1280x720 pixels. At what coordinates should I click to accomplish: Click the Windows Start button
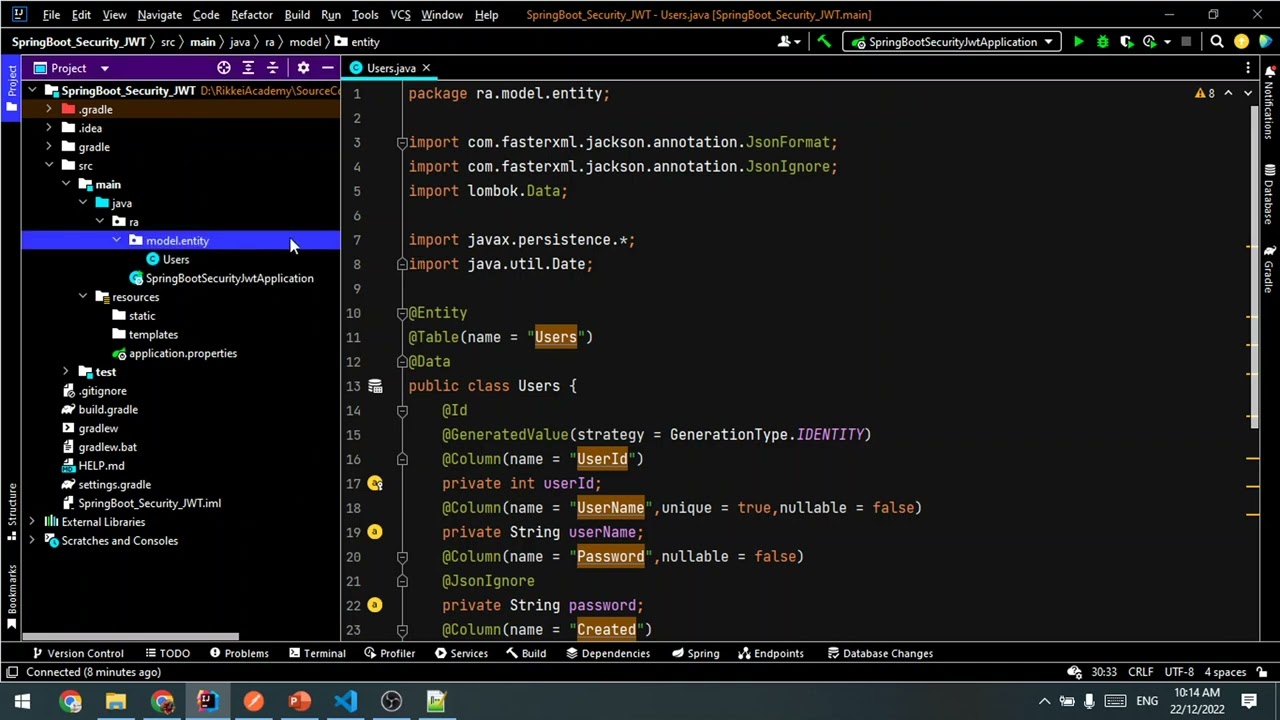[x=22, y=701]
